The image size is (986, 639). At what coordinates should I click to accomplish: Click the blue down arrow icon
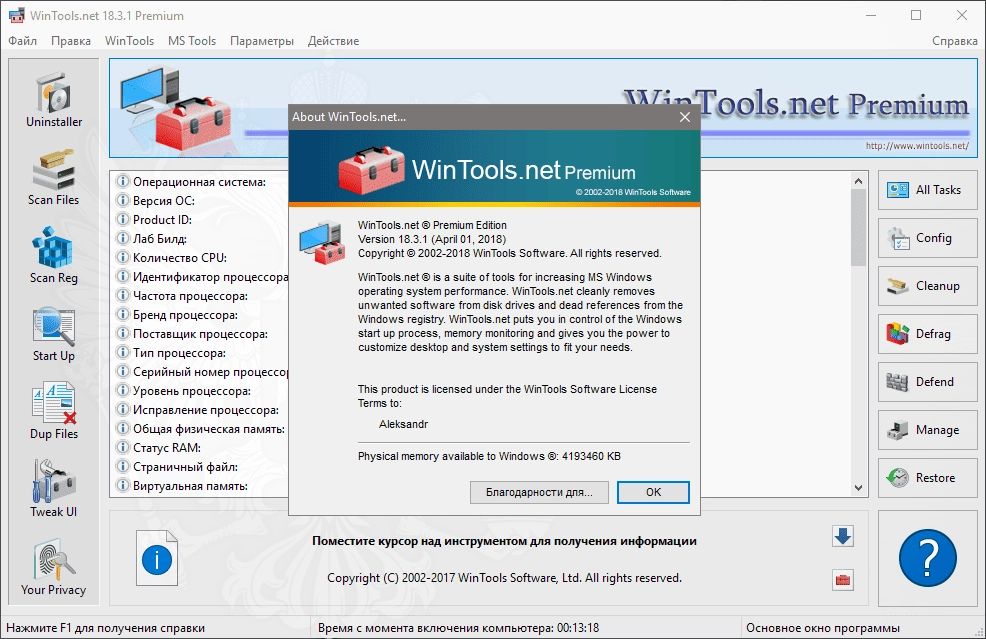tap(843, 536)
